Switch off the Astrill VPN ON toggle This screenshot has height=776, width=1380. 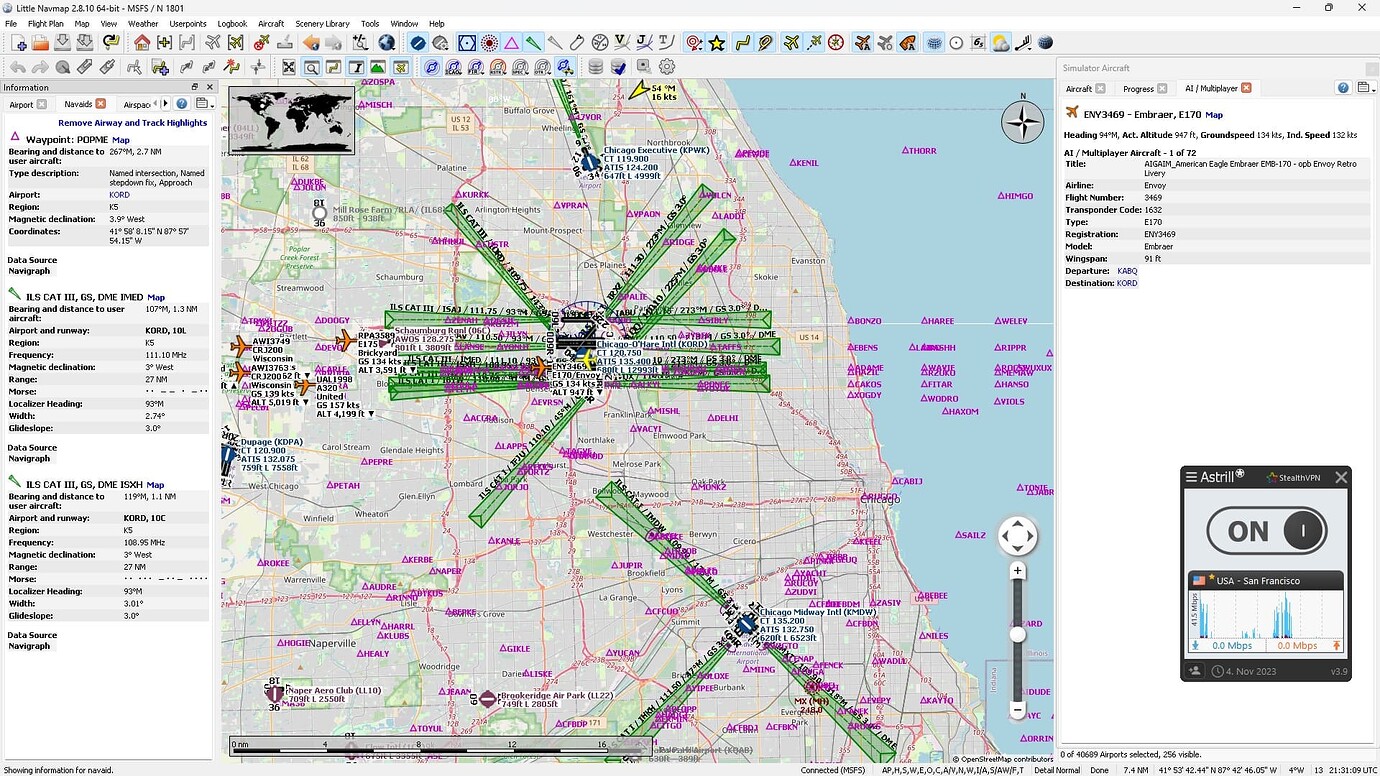(x=1266, y=530)
